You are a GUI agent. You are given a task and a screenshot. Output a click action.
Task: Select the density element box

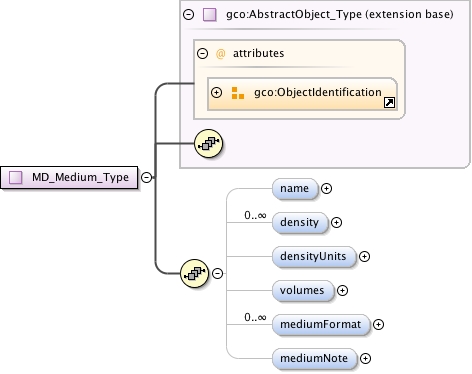(x=300, y=223)
